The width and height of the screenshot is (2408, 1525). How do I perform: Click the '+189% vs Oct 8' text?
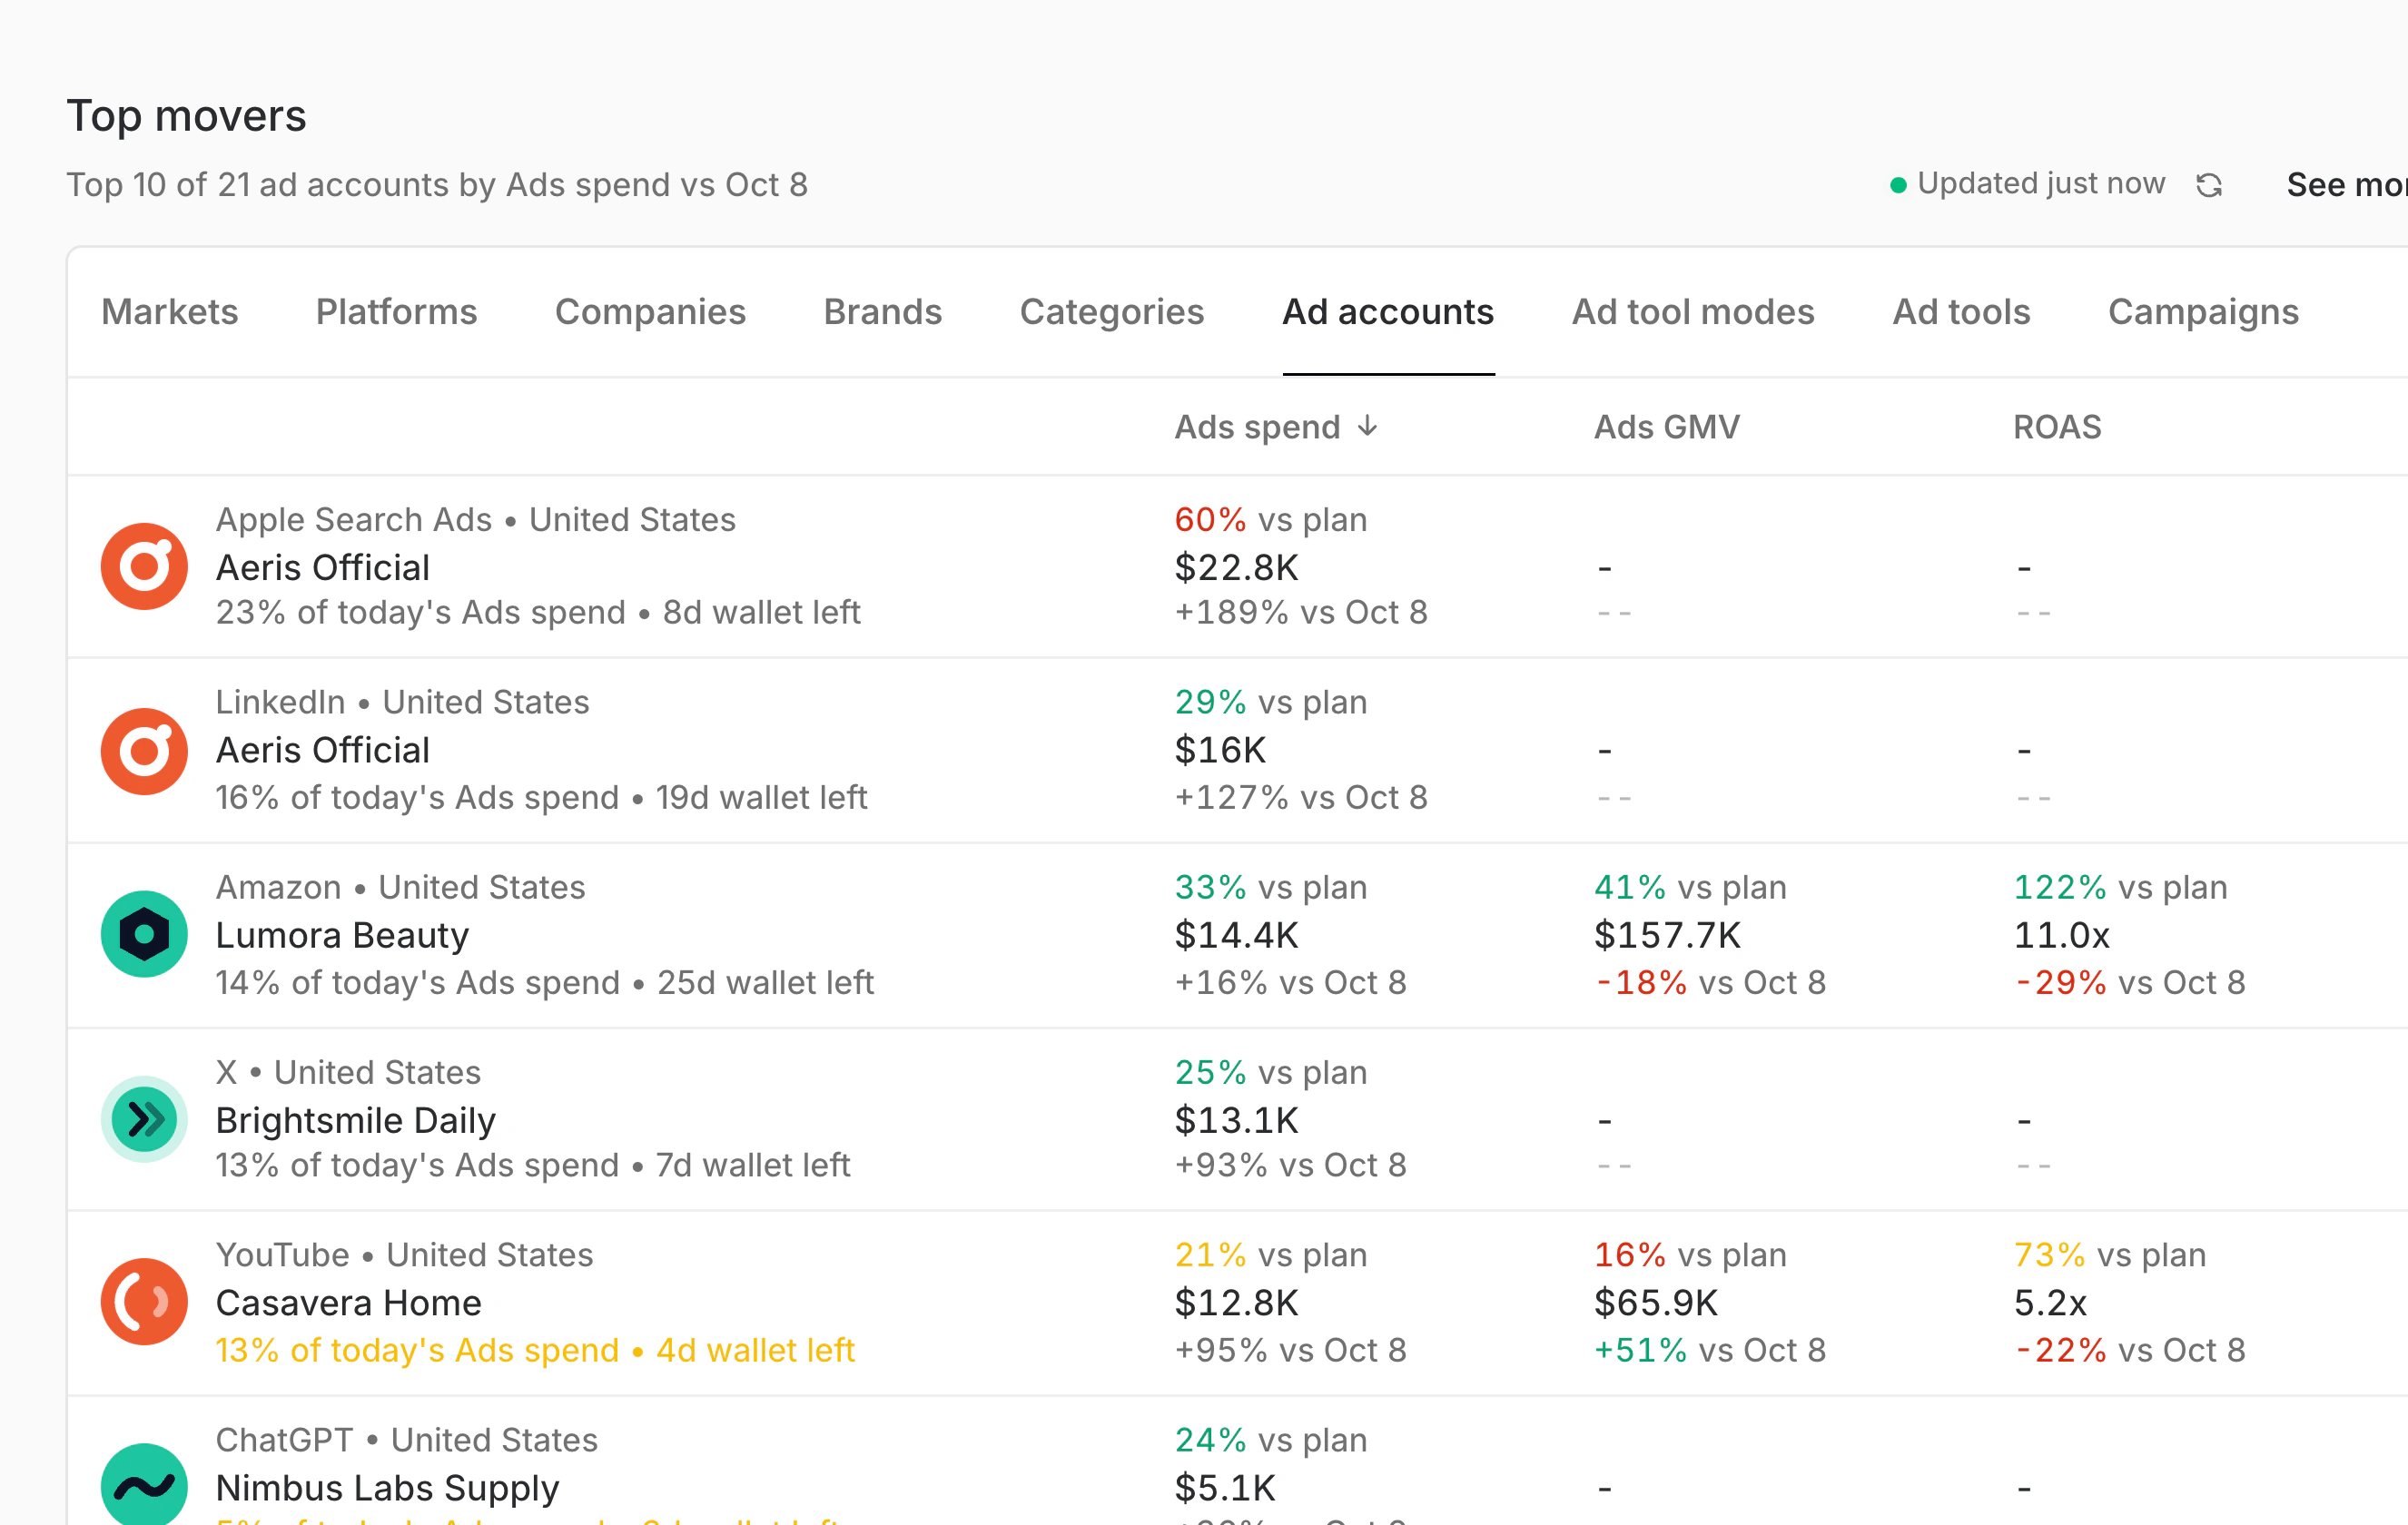click(1300, 612)
